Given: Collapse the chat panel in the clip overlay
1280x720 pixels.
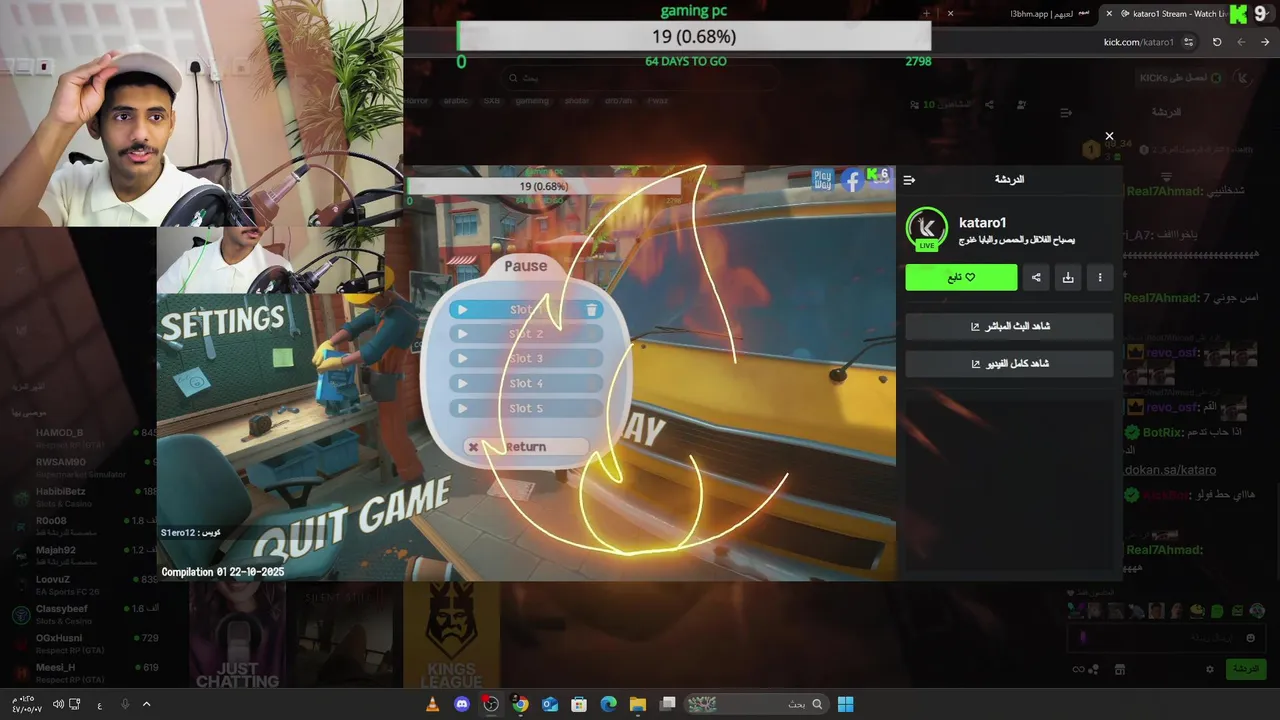Looking at the screenshot, I should pos(909,180).
